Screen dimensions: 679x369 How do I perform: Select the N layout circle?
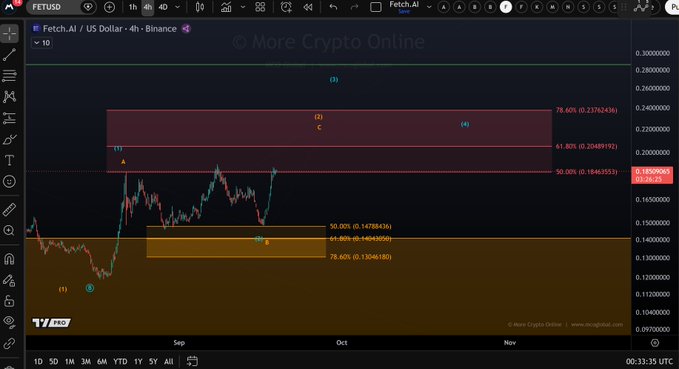(568, 7)
